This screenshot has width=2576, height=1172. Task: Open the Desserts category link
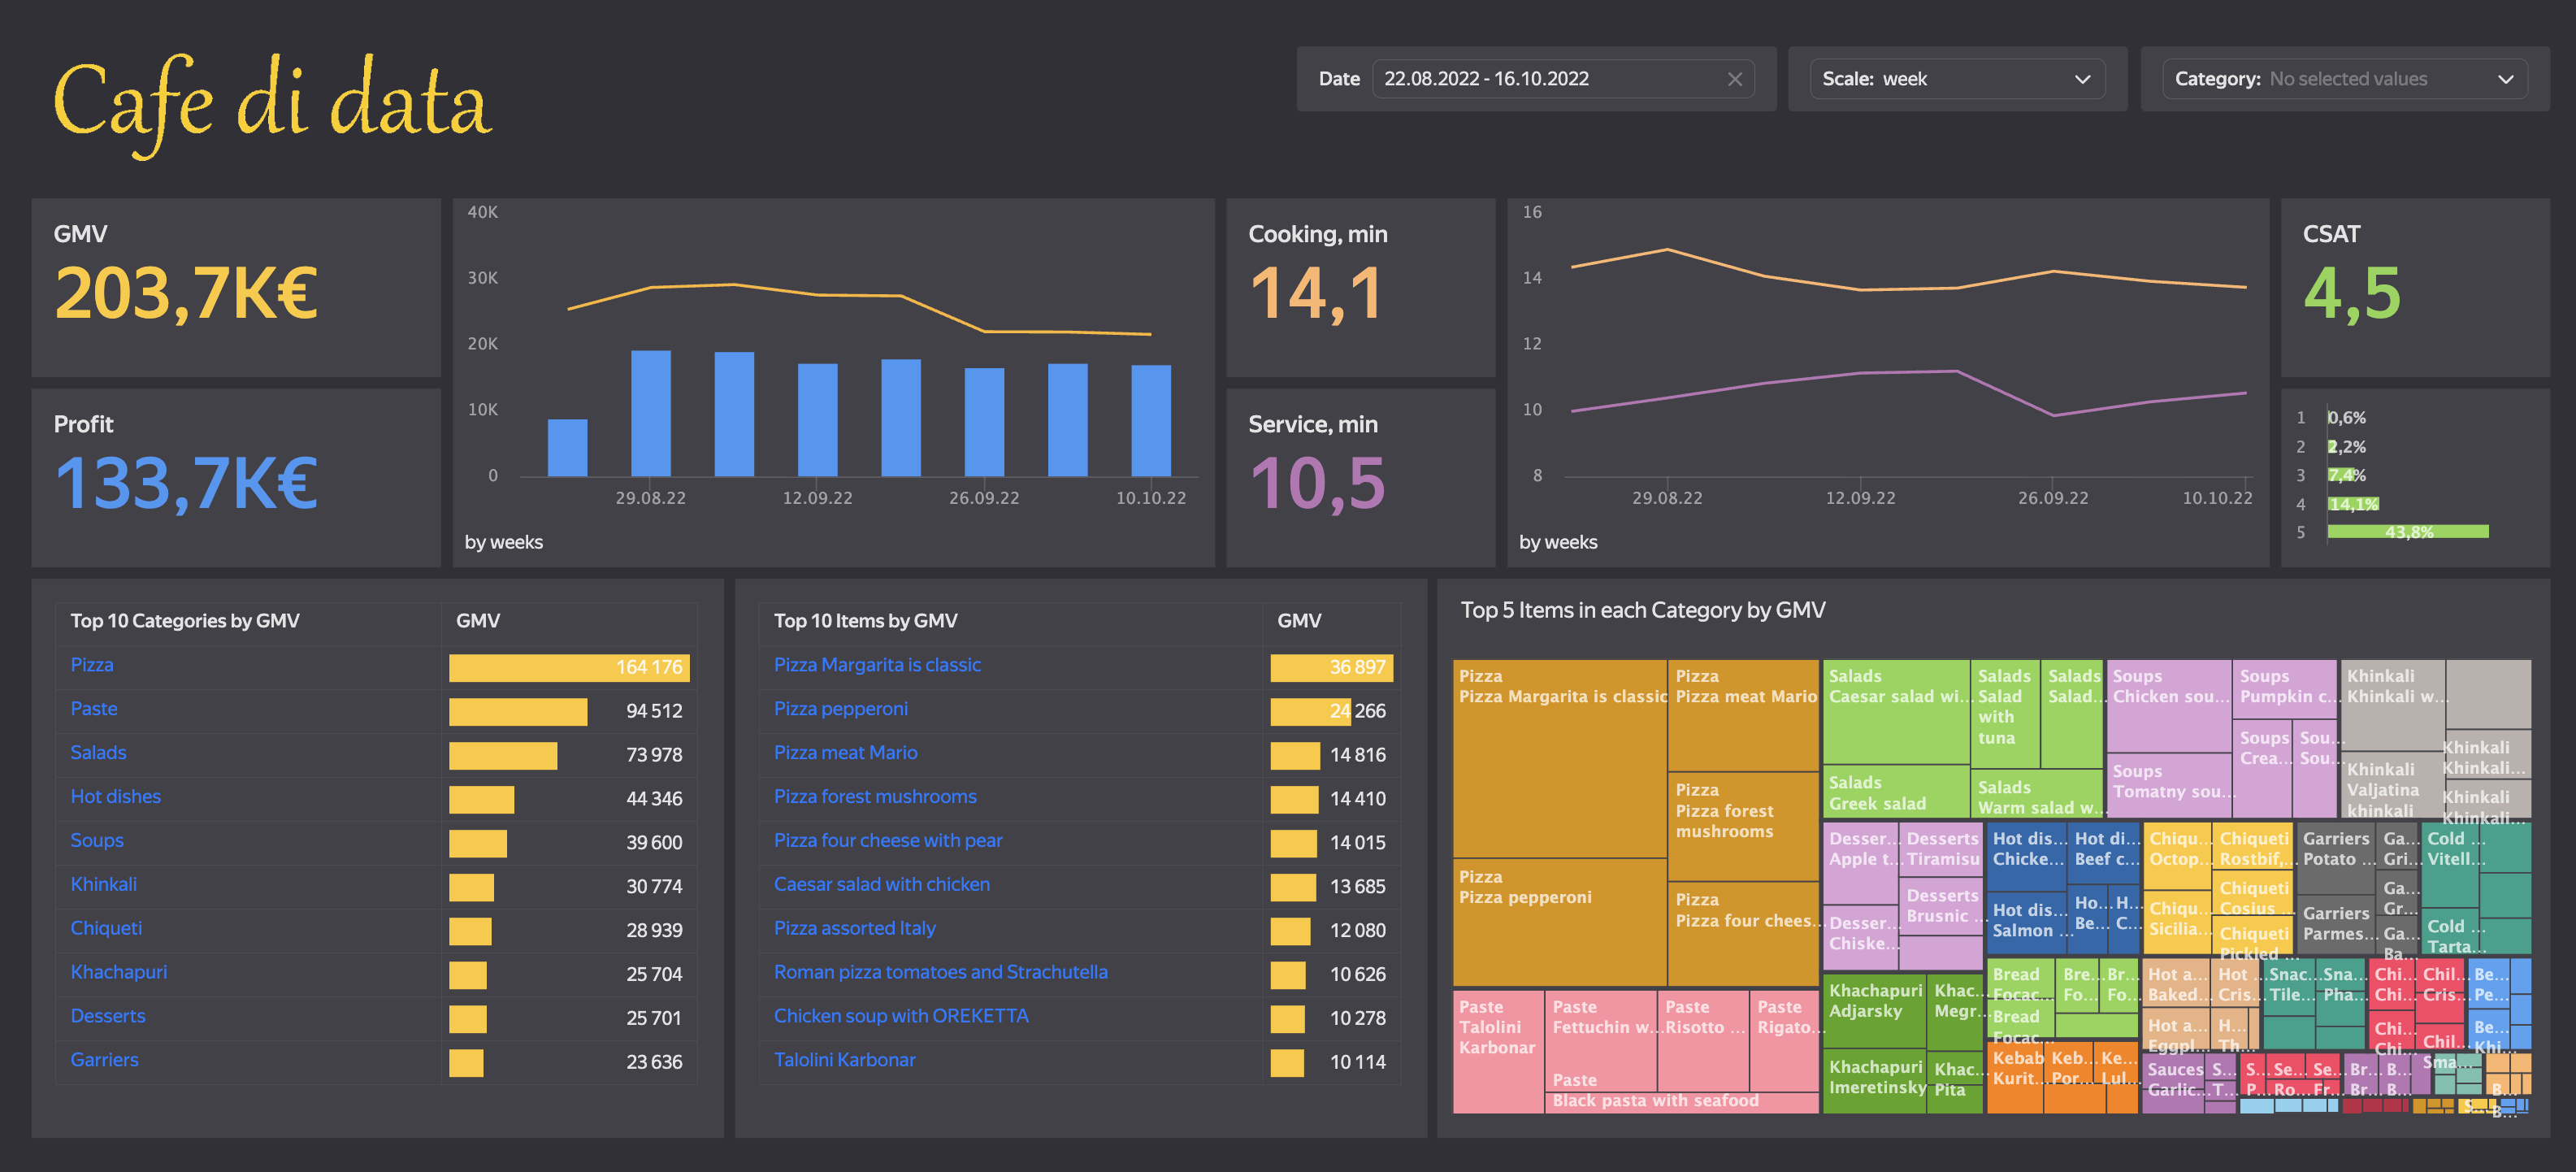click(108, 1016)
